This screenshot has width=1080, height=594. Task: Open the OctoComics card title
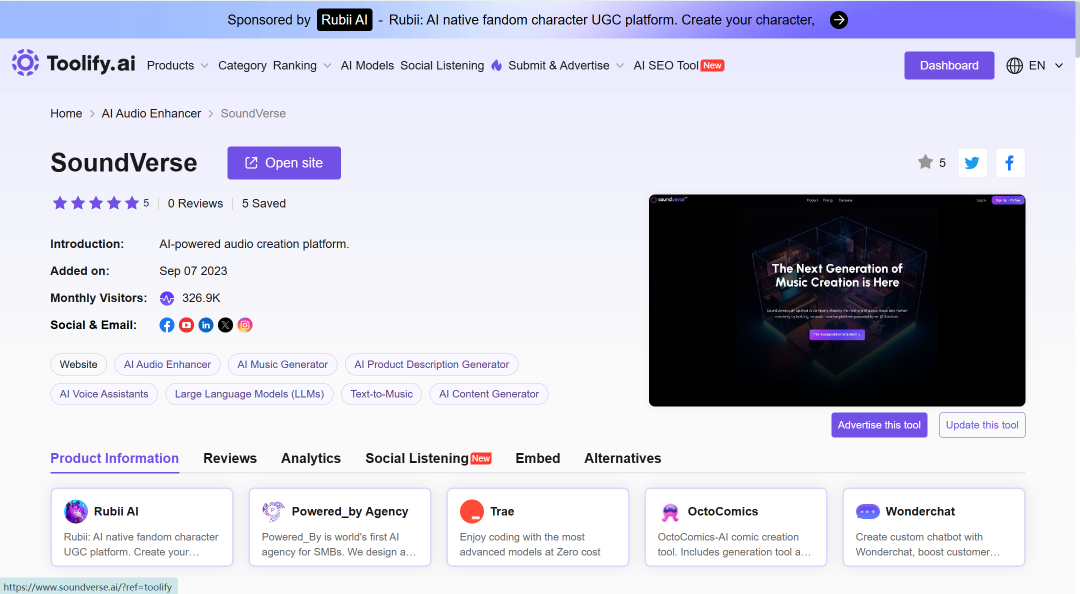point(723,511)
